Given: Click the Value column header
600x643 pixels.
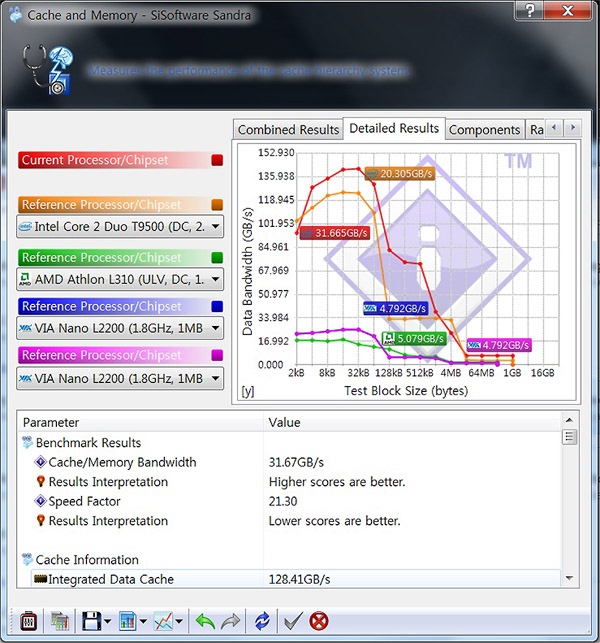Looking at the screenshot, I should 412,422.
